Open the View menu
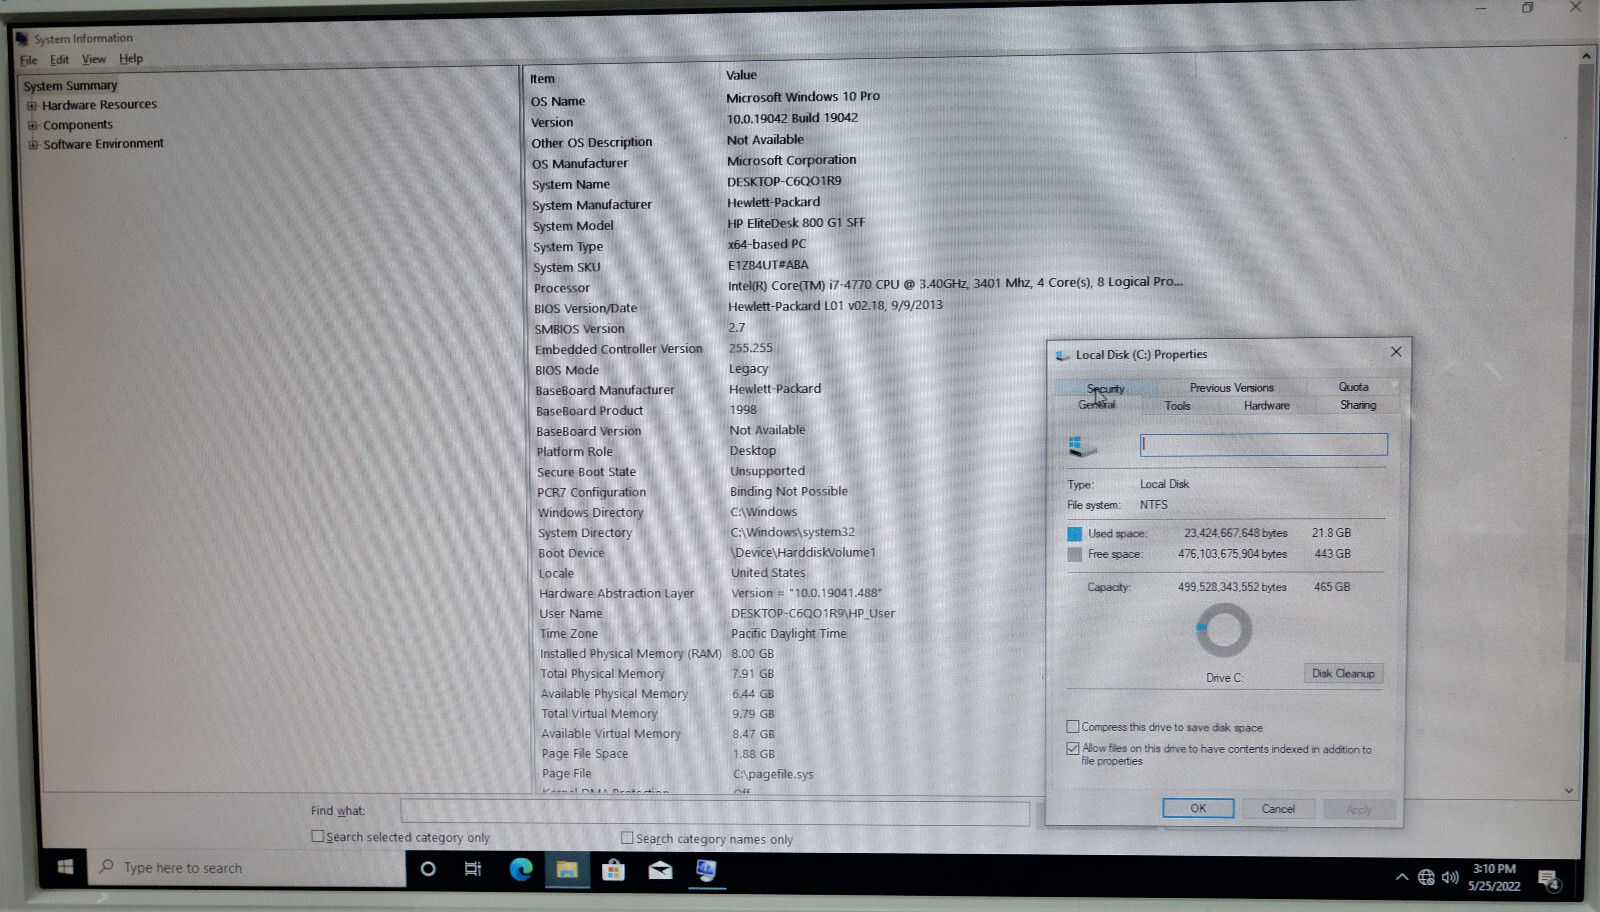 94,59
